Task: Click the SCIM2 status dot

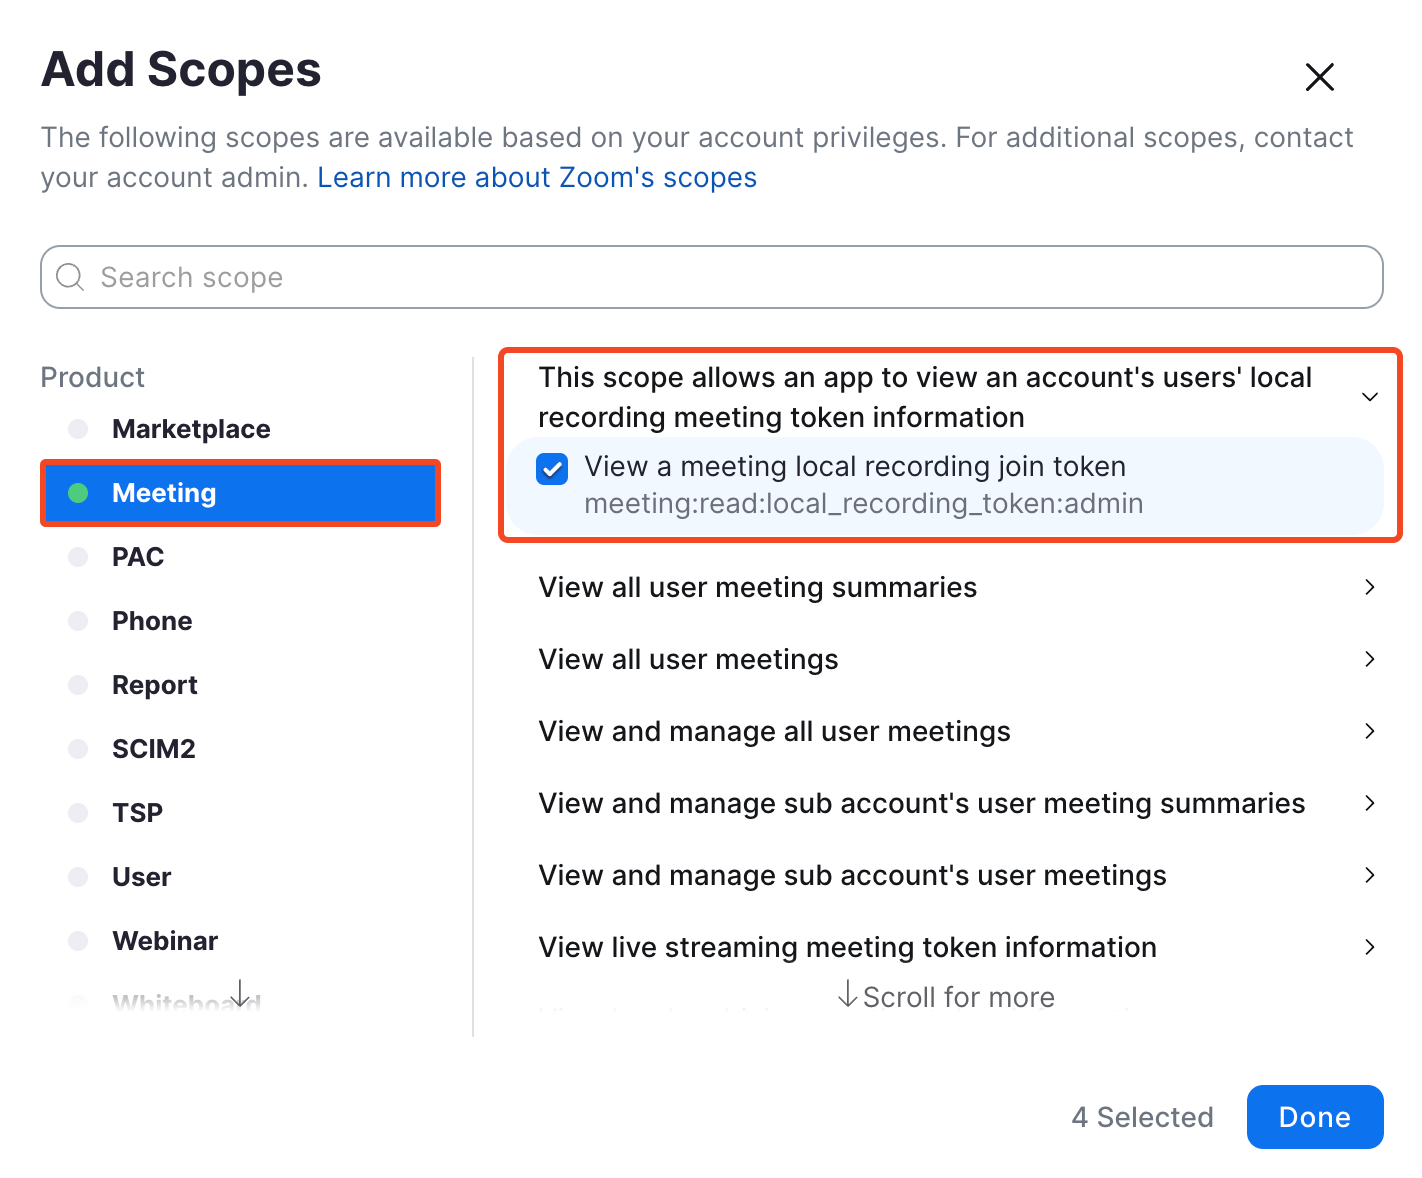Action: [78, 749]
